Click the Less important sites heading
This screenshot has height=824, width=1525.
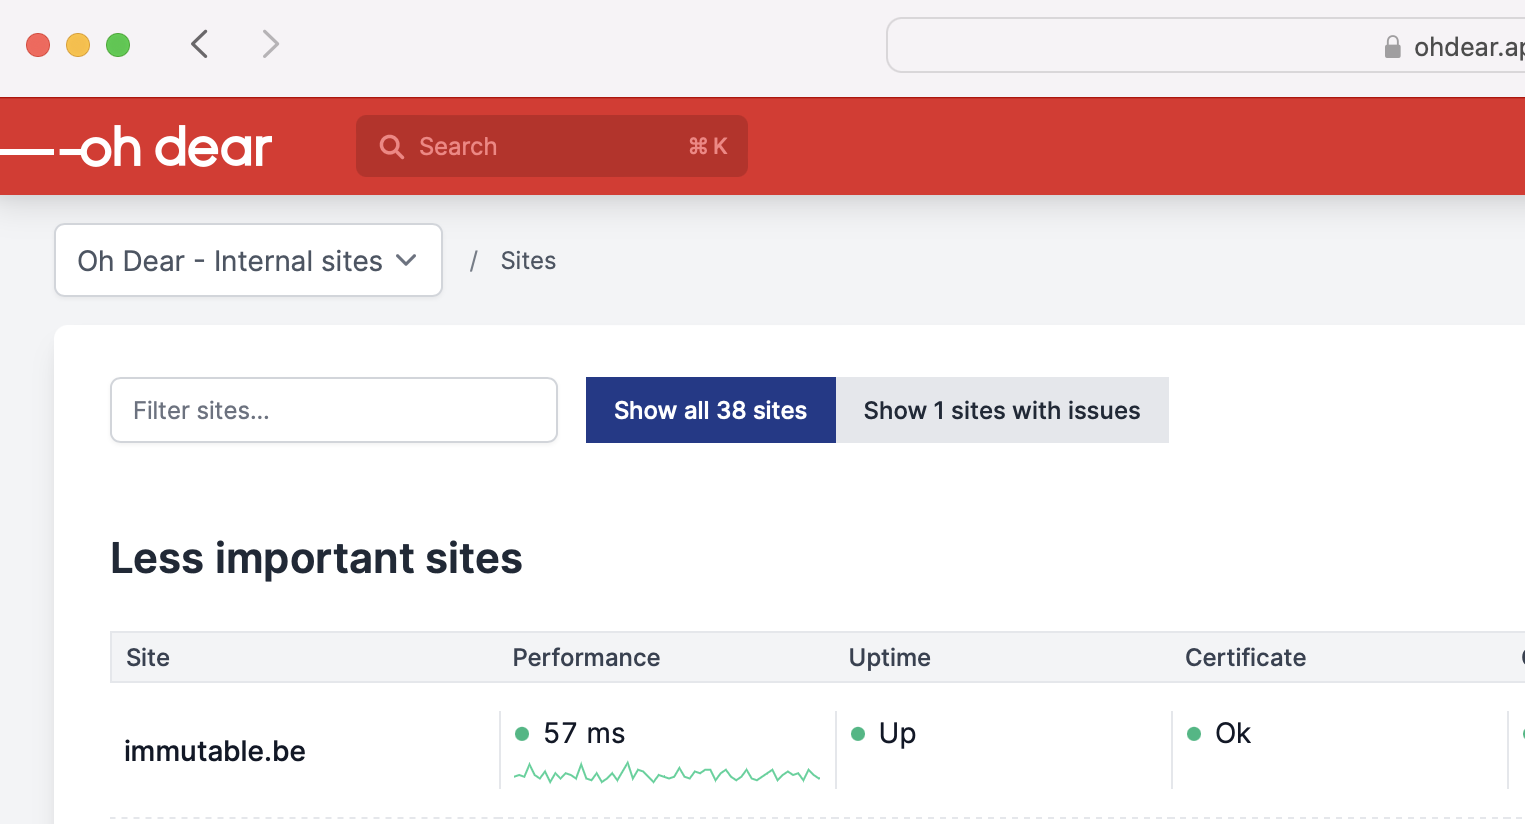pos(316,558)
